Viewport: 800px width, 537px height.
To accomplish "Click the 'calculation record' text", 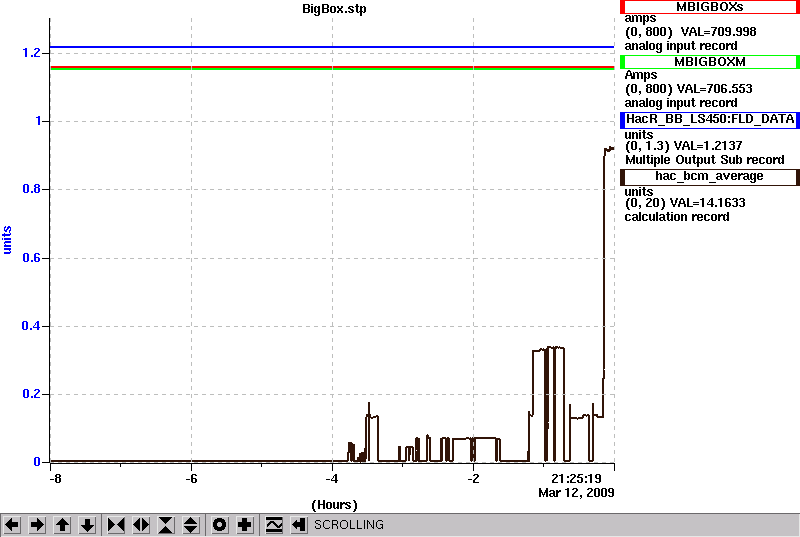I will pos(677,217).
